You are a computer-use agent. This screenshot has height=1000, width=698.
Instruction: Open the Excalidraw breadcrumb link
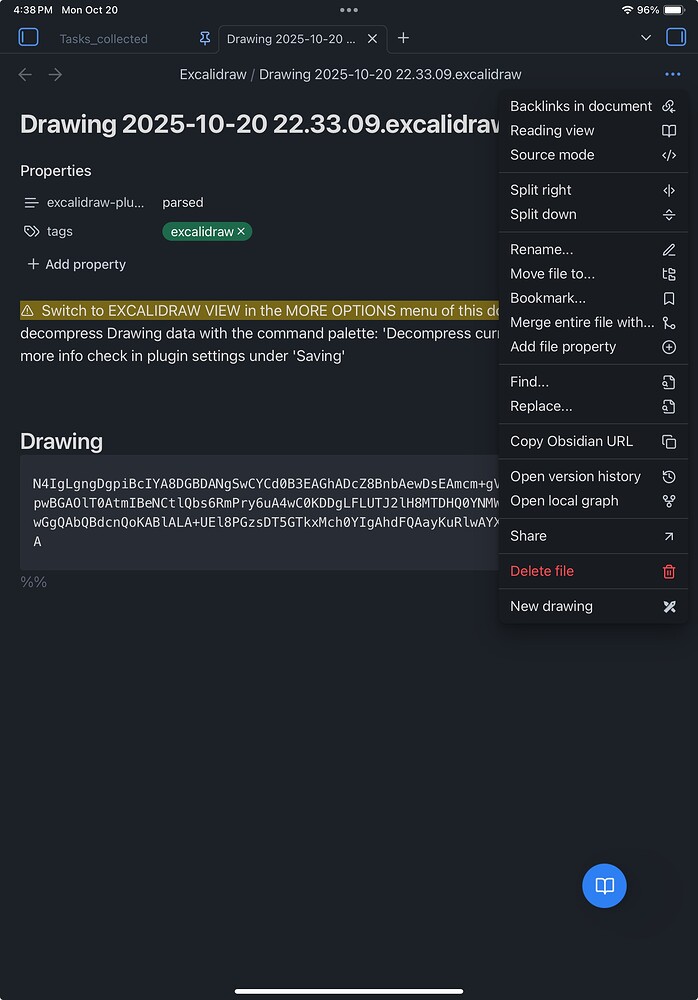click(212, 74)
